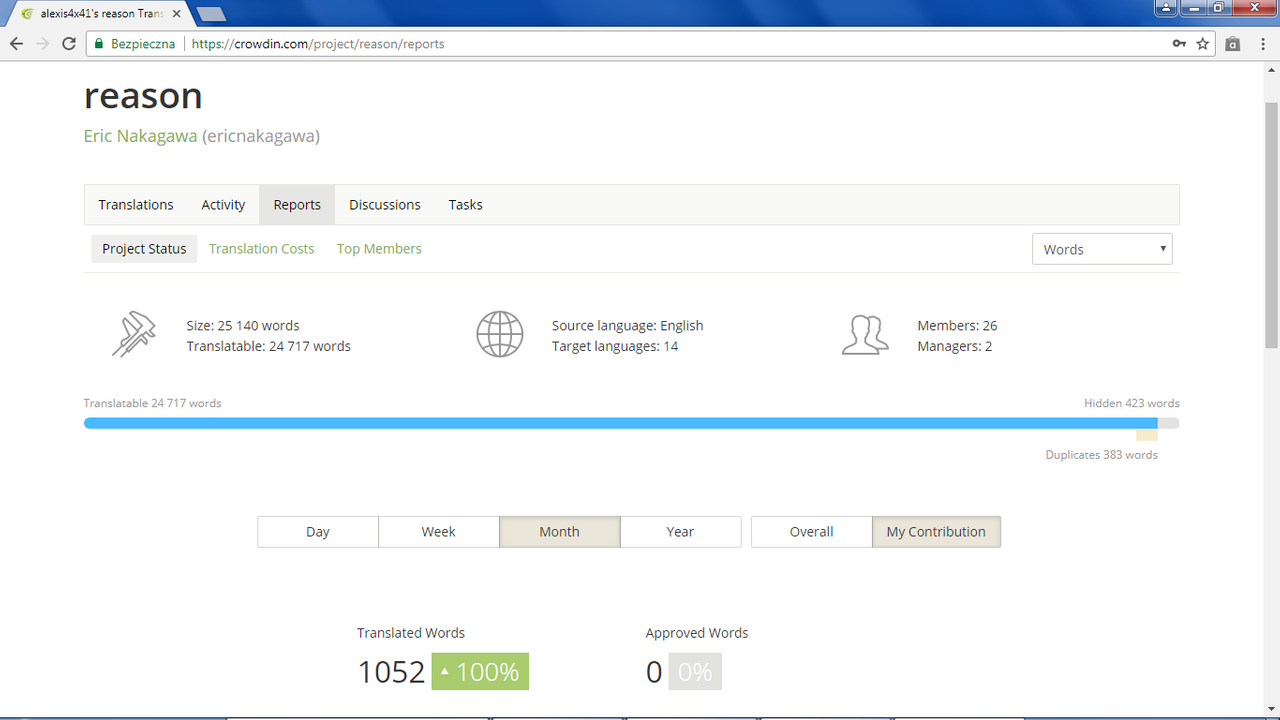Click the gray hidden words segment
The image size is (1280, 720).
1169,423
